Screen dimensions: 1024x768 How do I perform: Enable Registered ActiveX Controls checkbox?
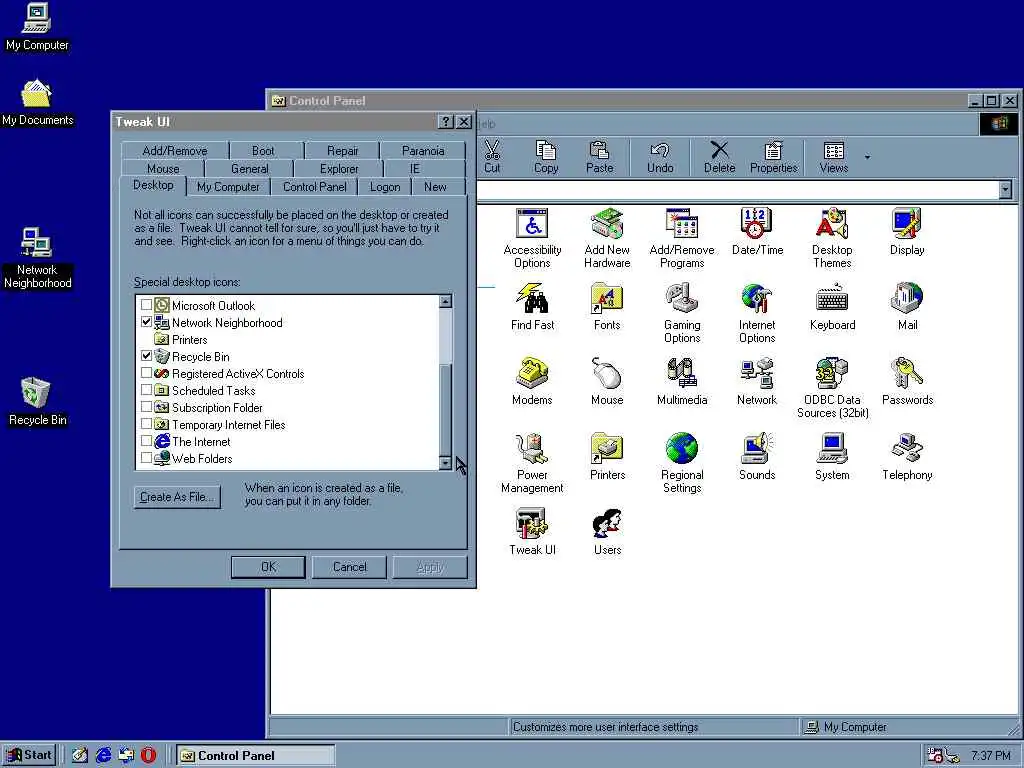click(146, 373)
